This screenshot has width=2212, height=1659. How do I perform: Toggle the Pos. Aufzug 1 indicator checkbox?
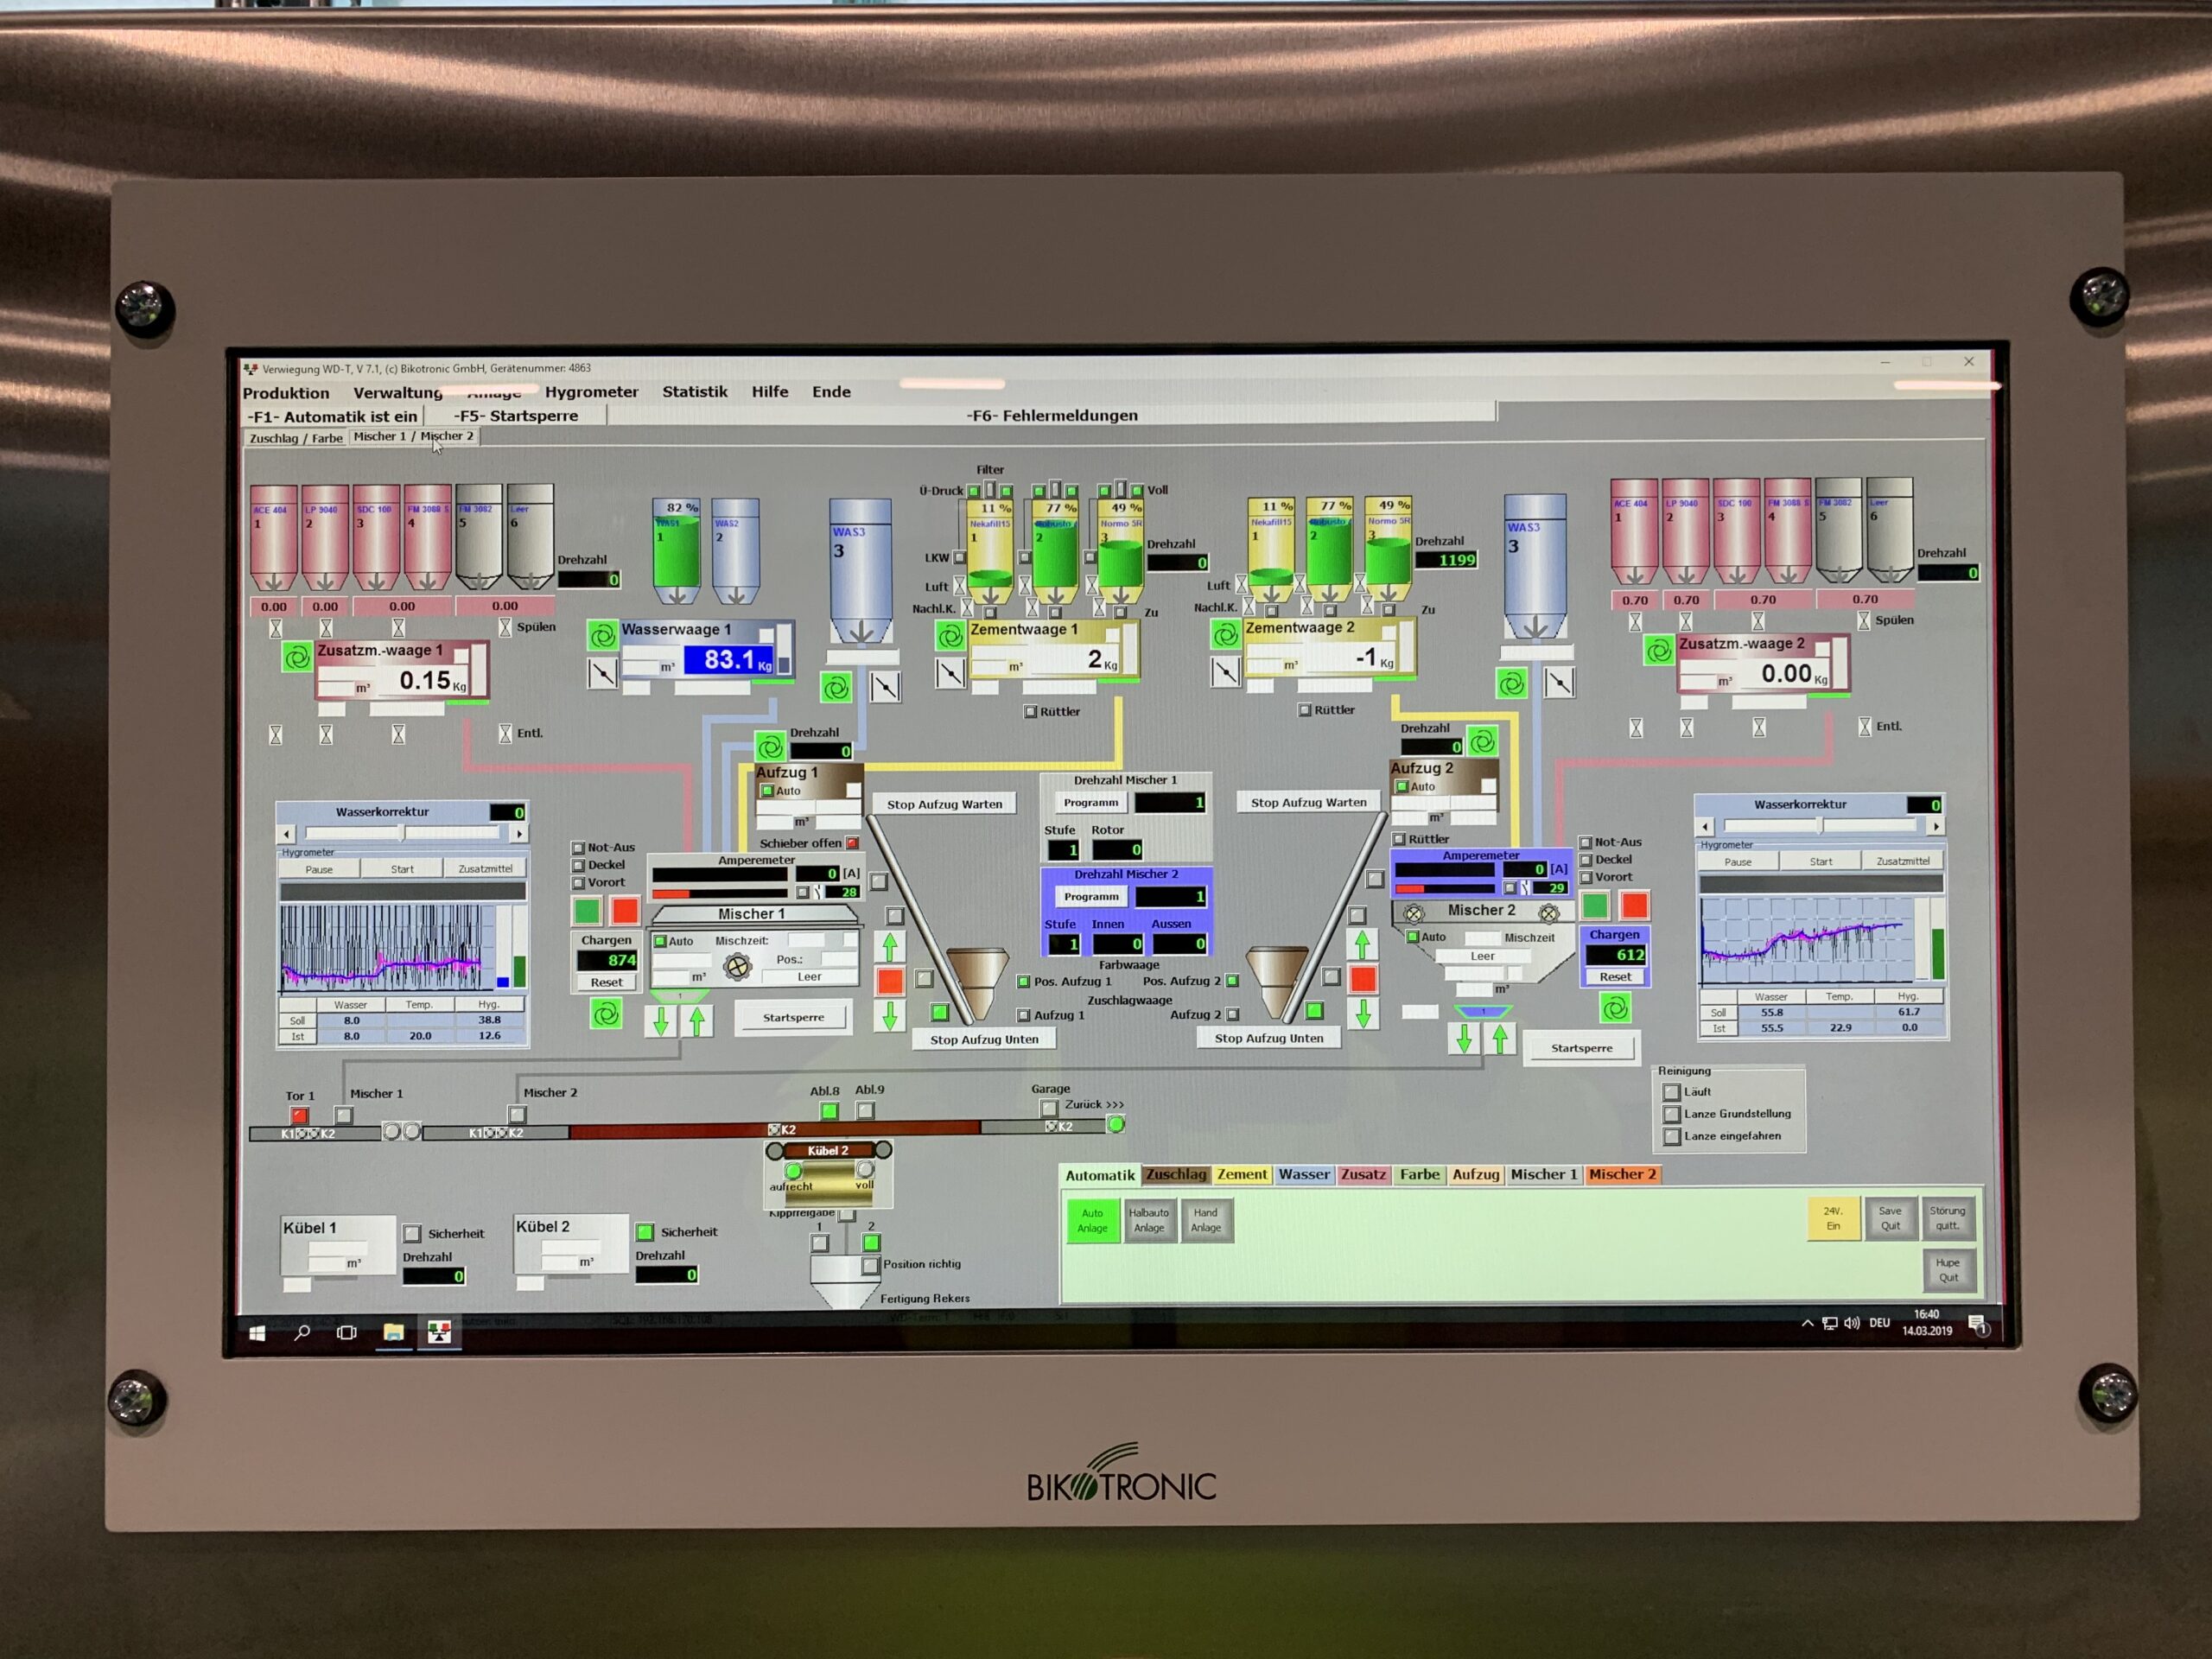tap(1023, 982)
